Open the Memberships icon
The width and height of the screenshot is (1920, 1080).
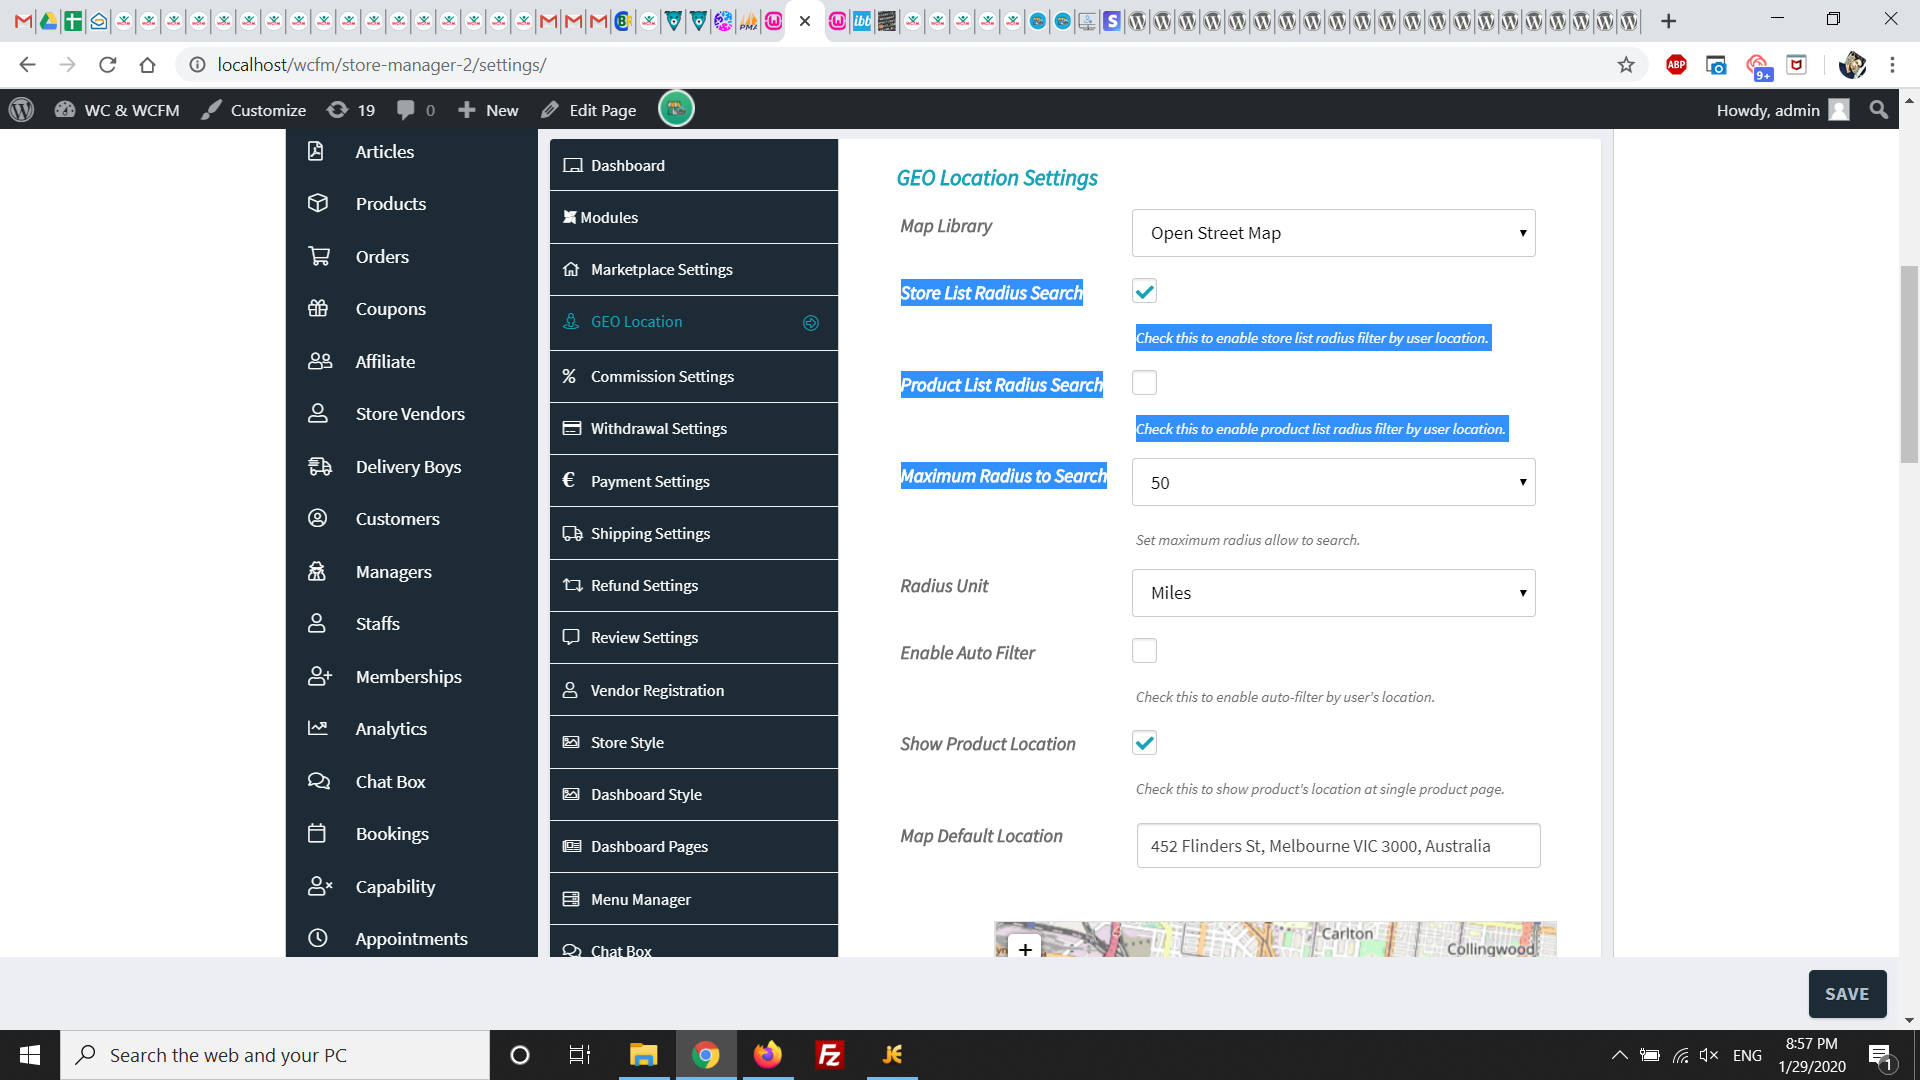(x=320, y=676)
